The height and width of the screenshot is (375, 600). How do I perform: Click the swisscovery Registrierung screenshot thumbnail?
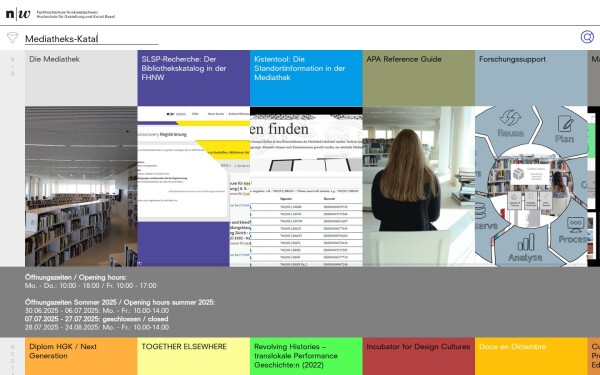194,186
